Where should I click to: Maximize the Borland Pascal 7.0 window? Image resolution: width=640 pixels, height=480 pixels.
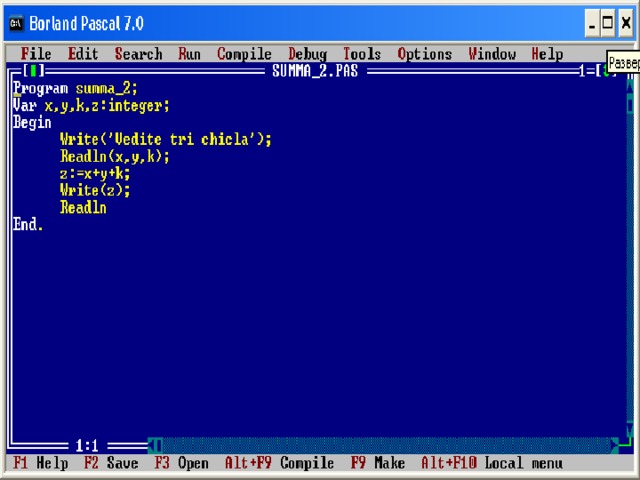(609, 23)
